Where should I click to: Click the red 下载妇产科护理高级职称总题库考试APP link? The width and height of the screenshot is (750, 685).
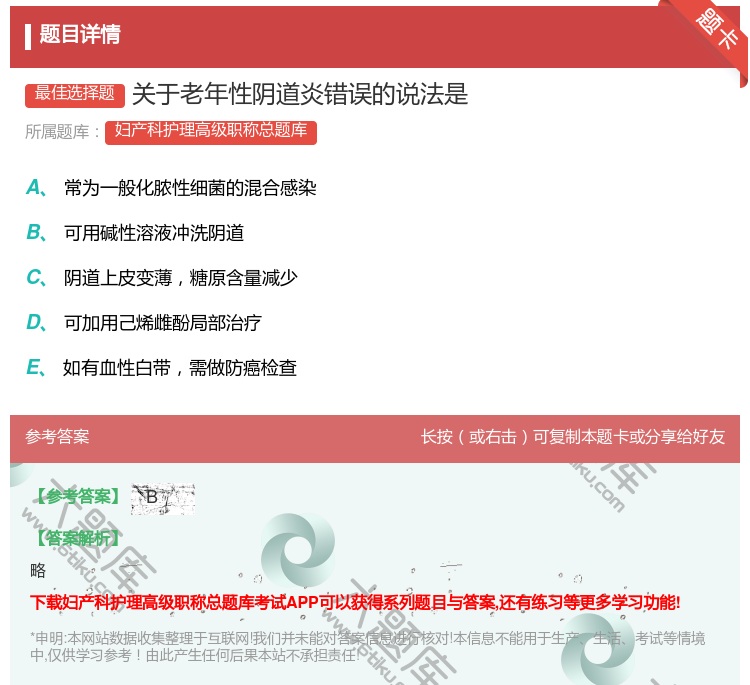click(x=355, y=602)
